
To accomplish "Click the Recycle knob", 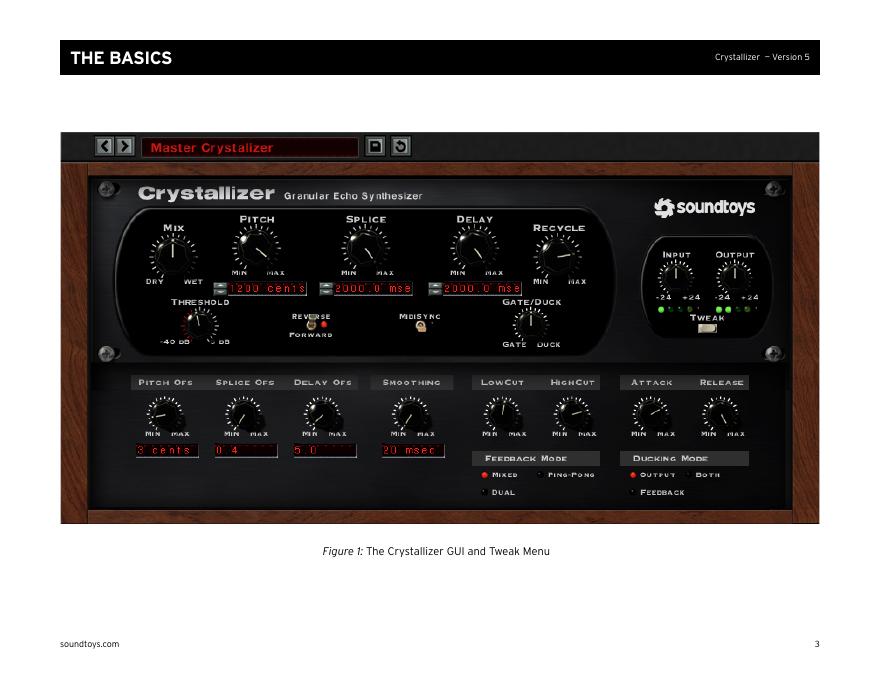I will pos(557,255).
